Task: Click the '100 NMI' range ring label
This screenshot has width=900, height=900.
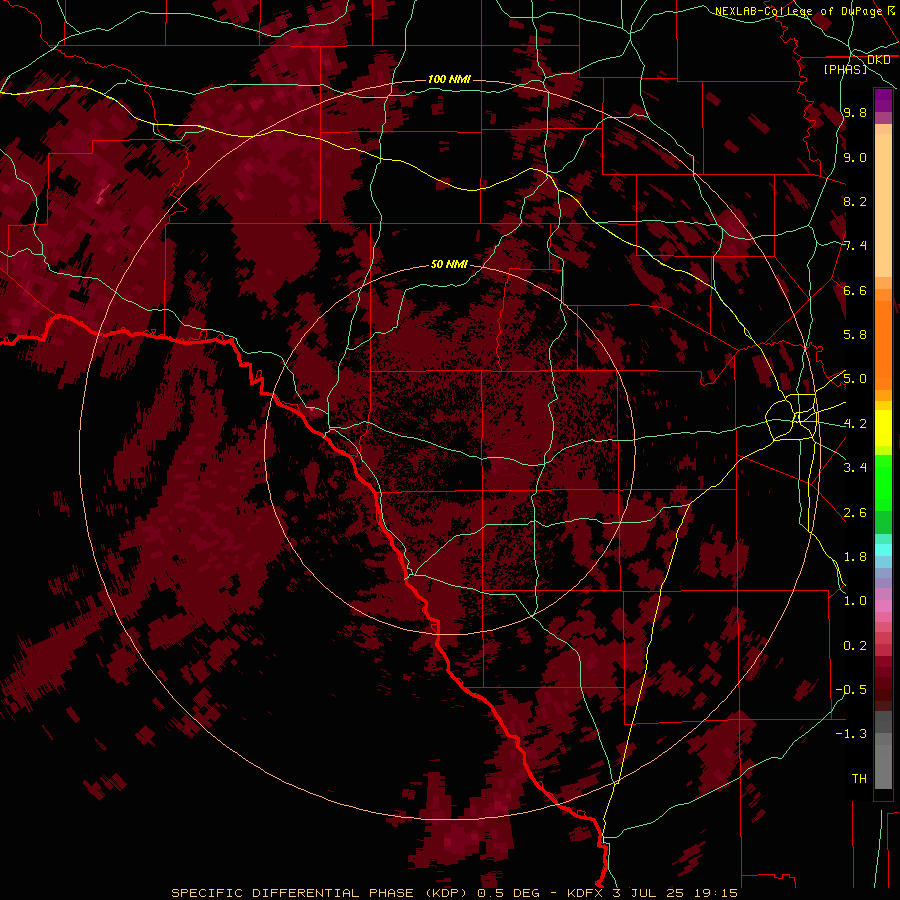Action: pyautogui.click(x=449, y=79)
